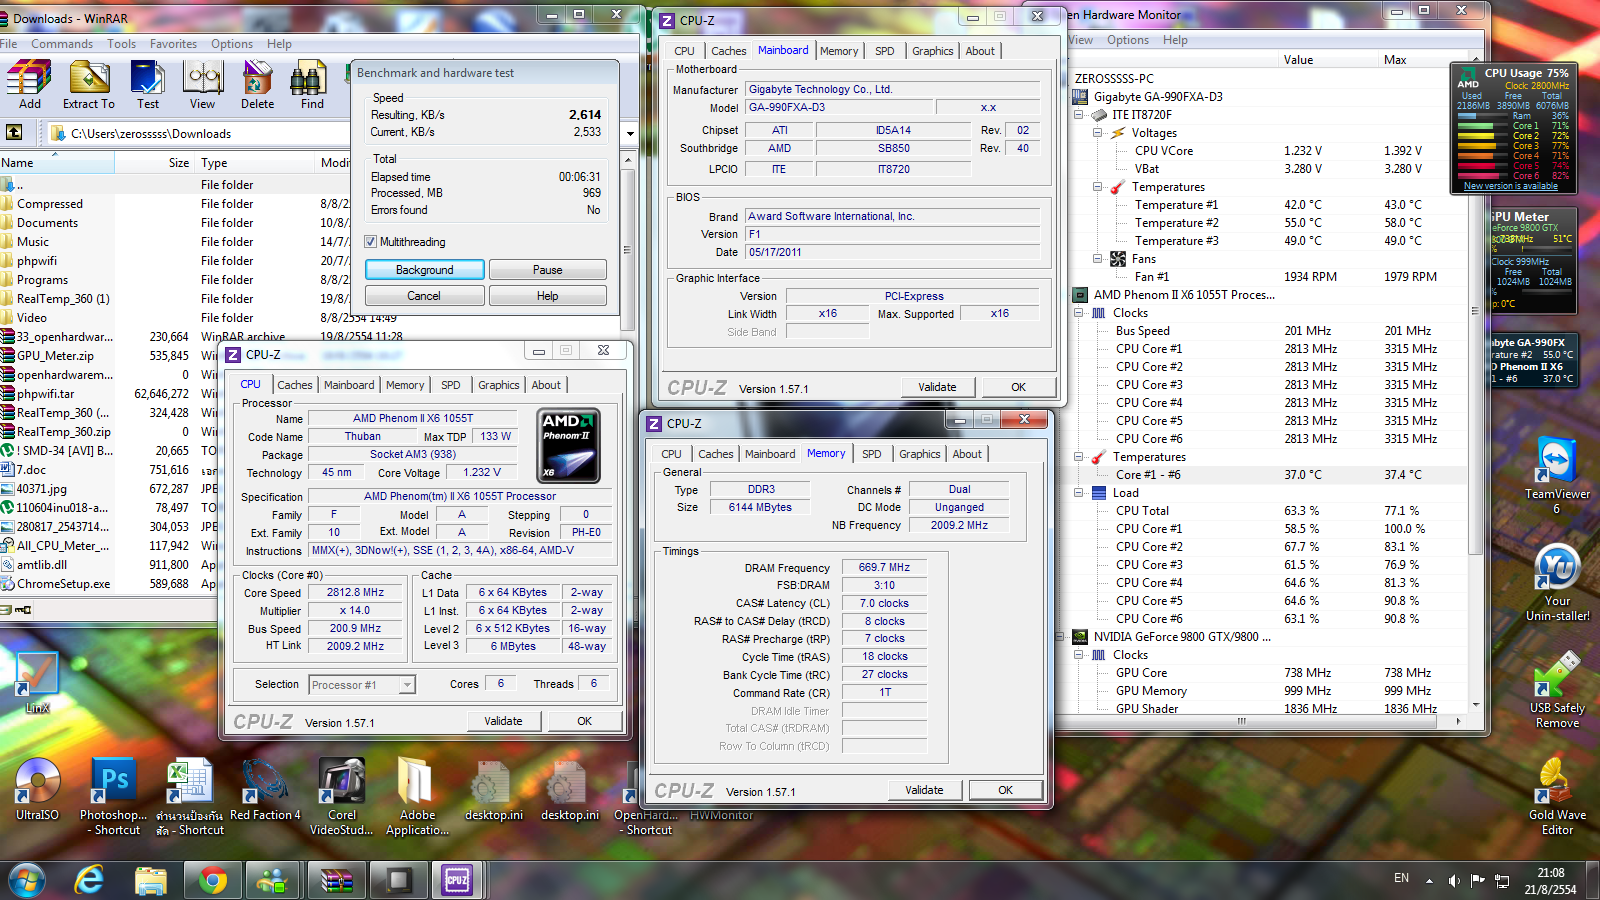Image resolution: width=1600 pixels, height=900 pixels.
Task: Select the 'CPU VCore' row in Hardware Monitor
Action: [1270, 151]
